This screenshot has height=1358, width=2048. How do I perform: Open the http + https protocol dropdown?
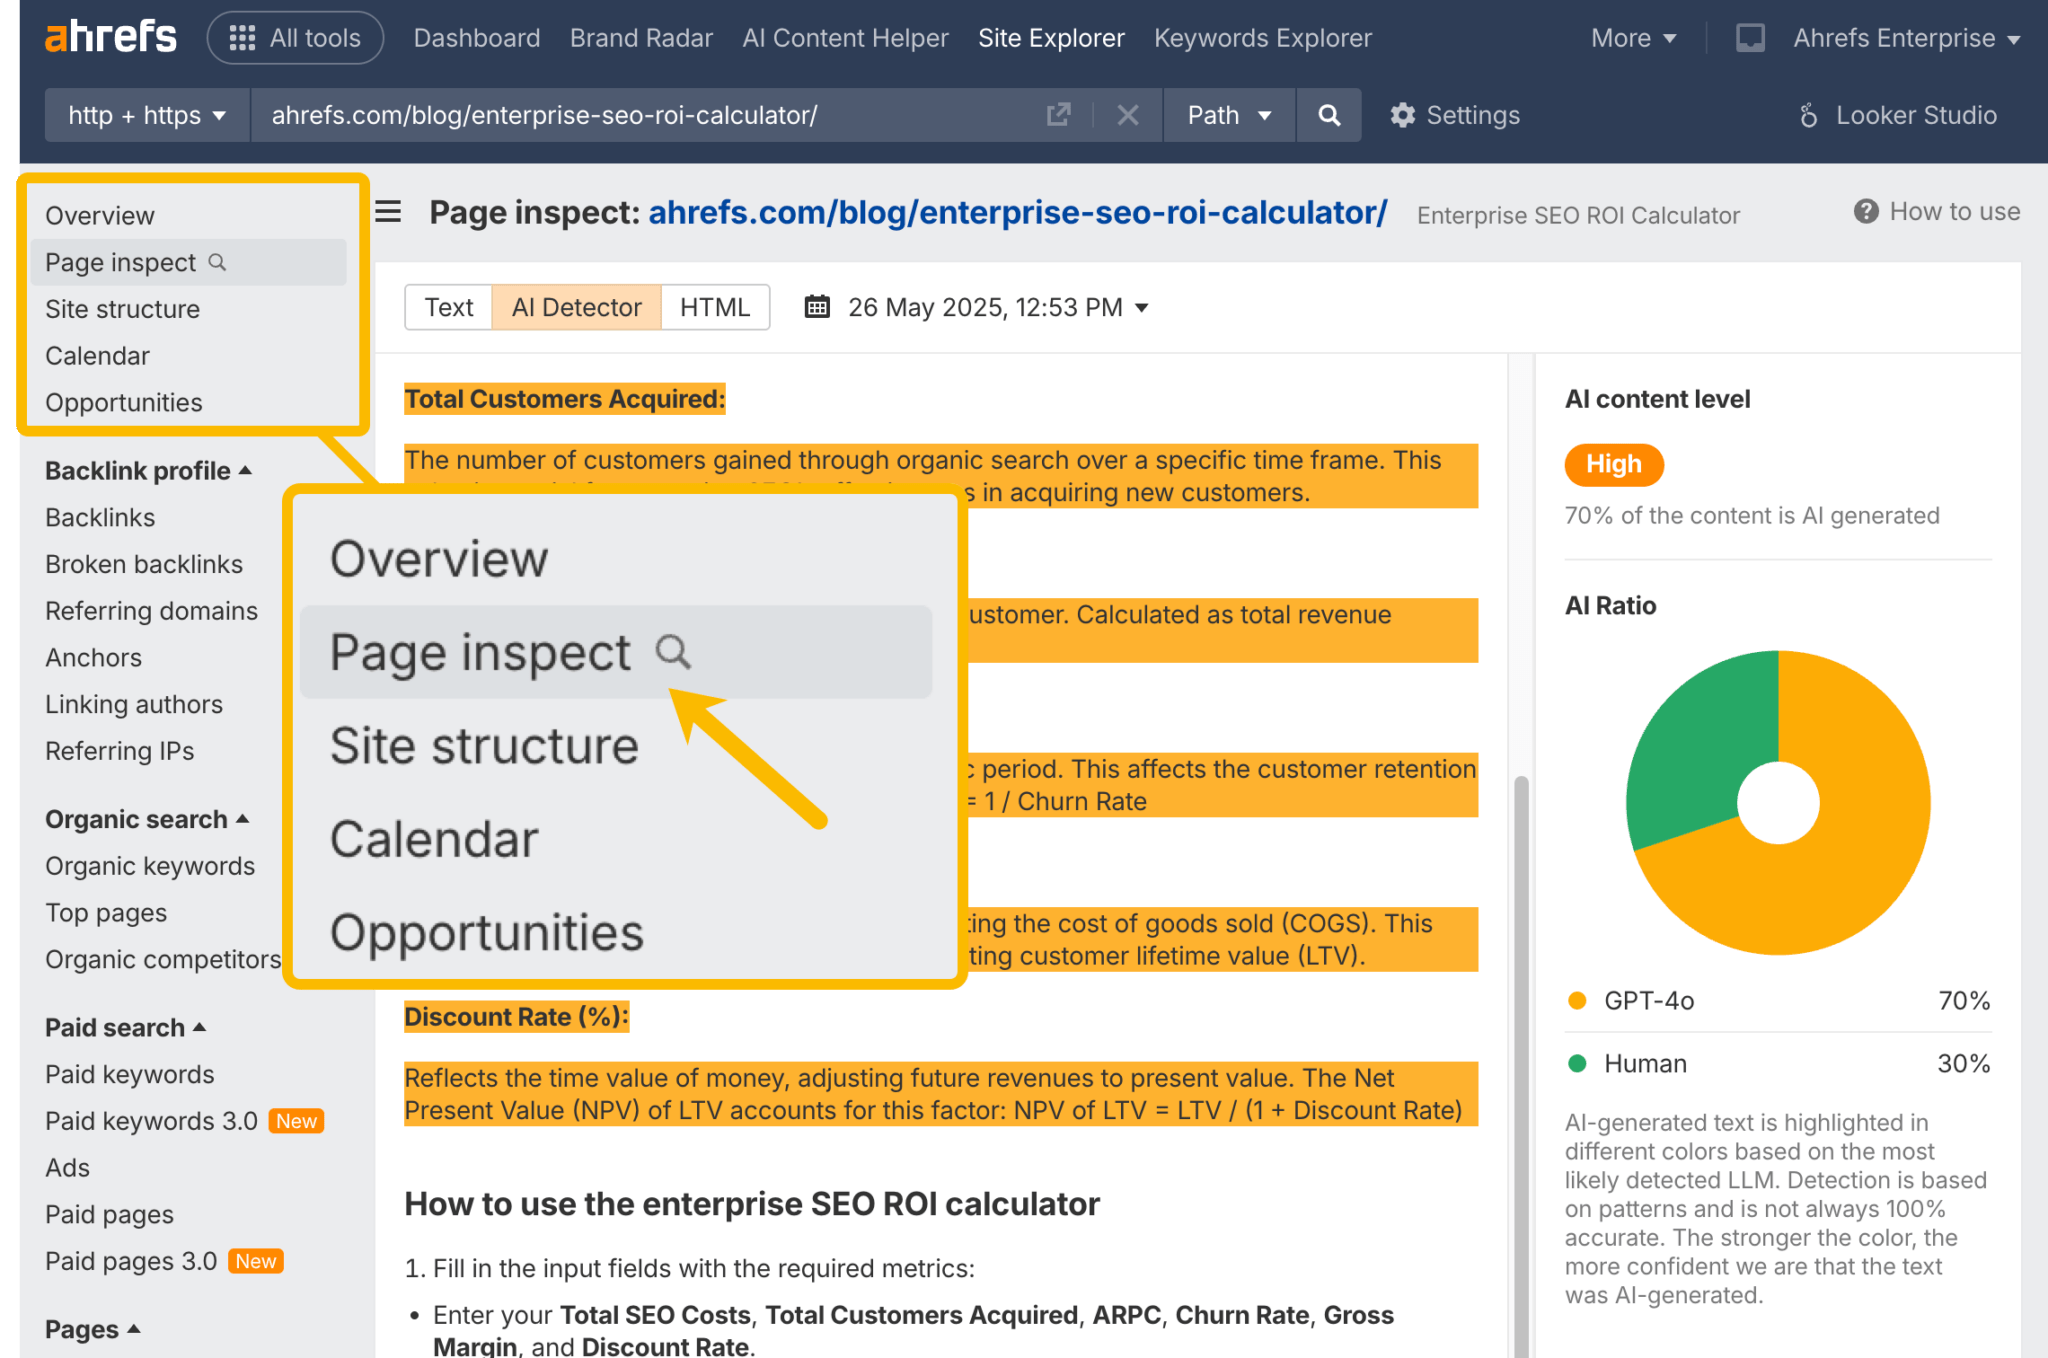tap(146, 115)
